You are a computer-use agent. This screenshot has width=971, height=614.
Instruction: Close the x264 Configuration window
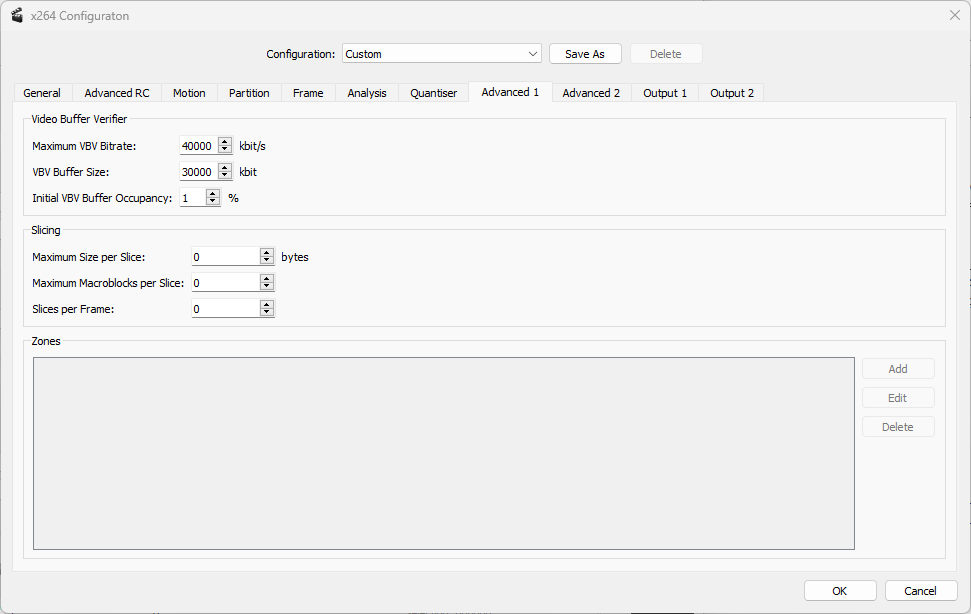(954, 15)
